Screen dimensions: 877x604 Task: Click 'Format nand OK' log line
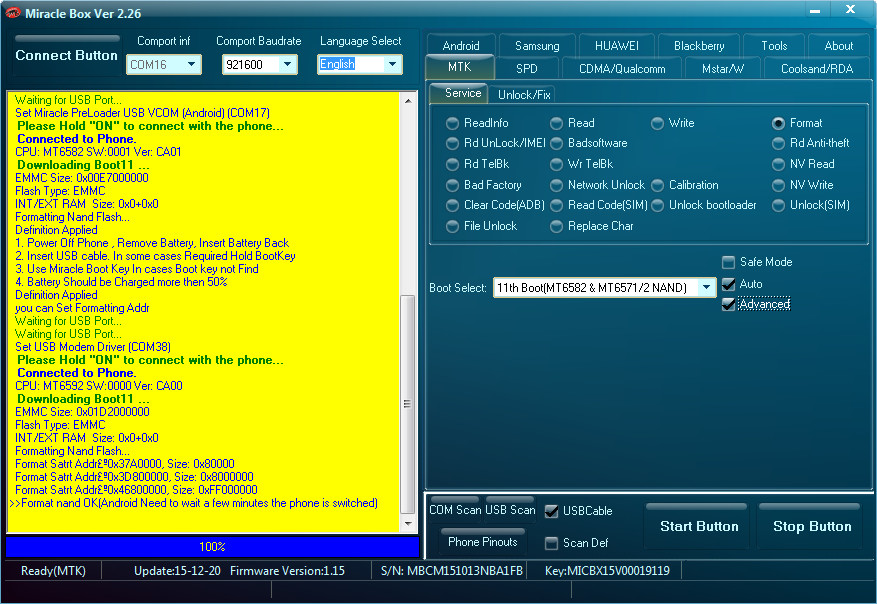pos(194,503)
